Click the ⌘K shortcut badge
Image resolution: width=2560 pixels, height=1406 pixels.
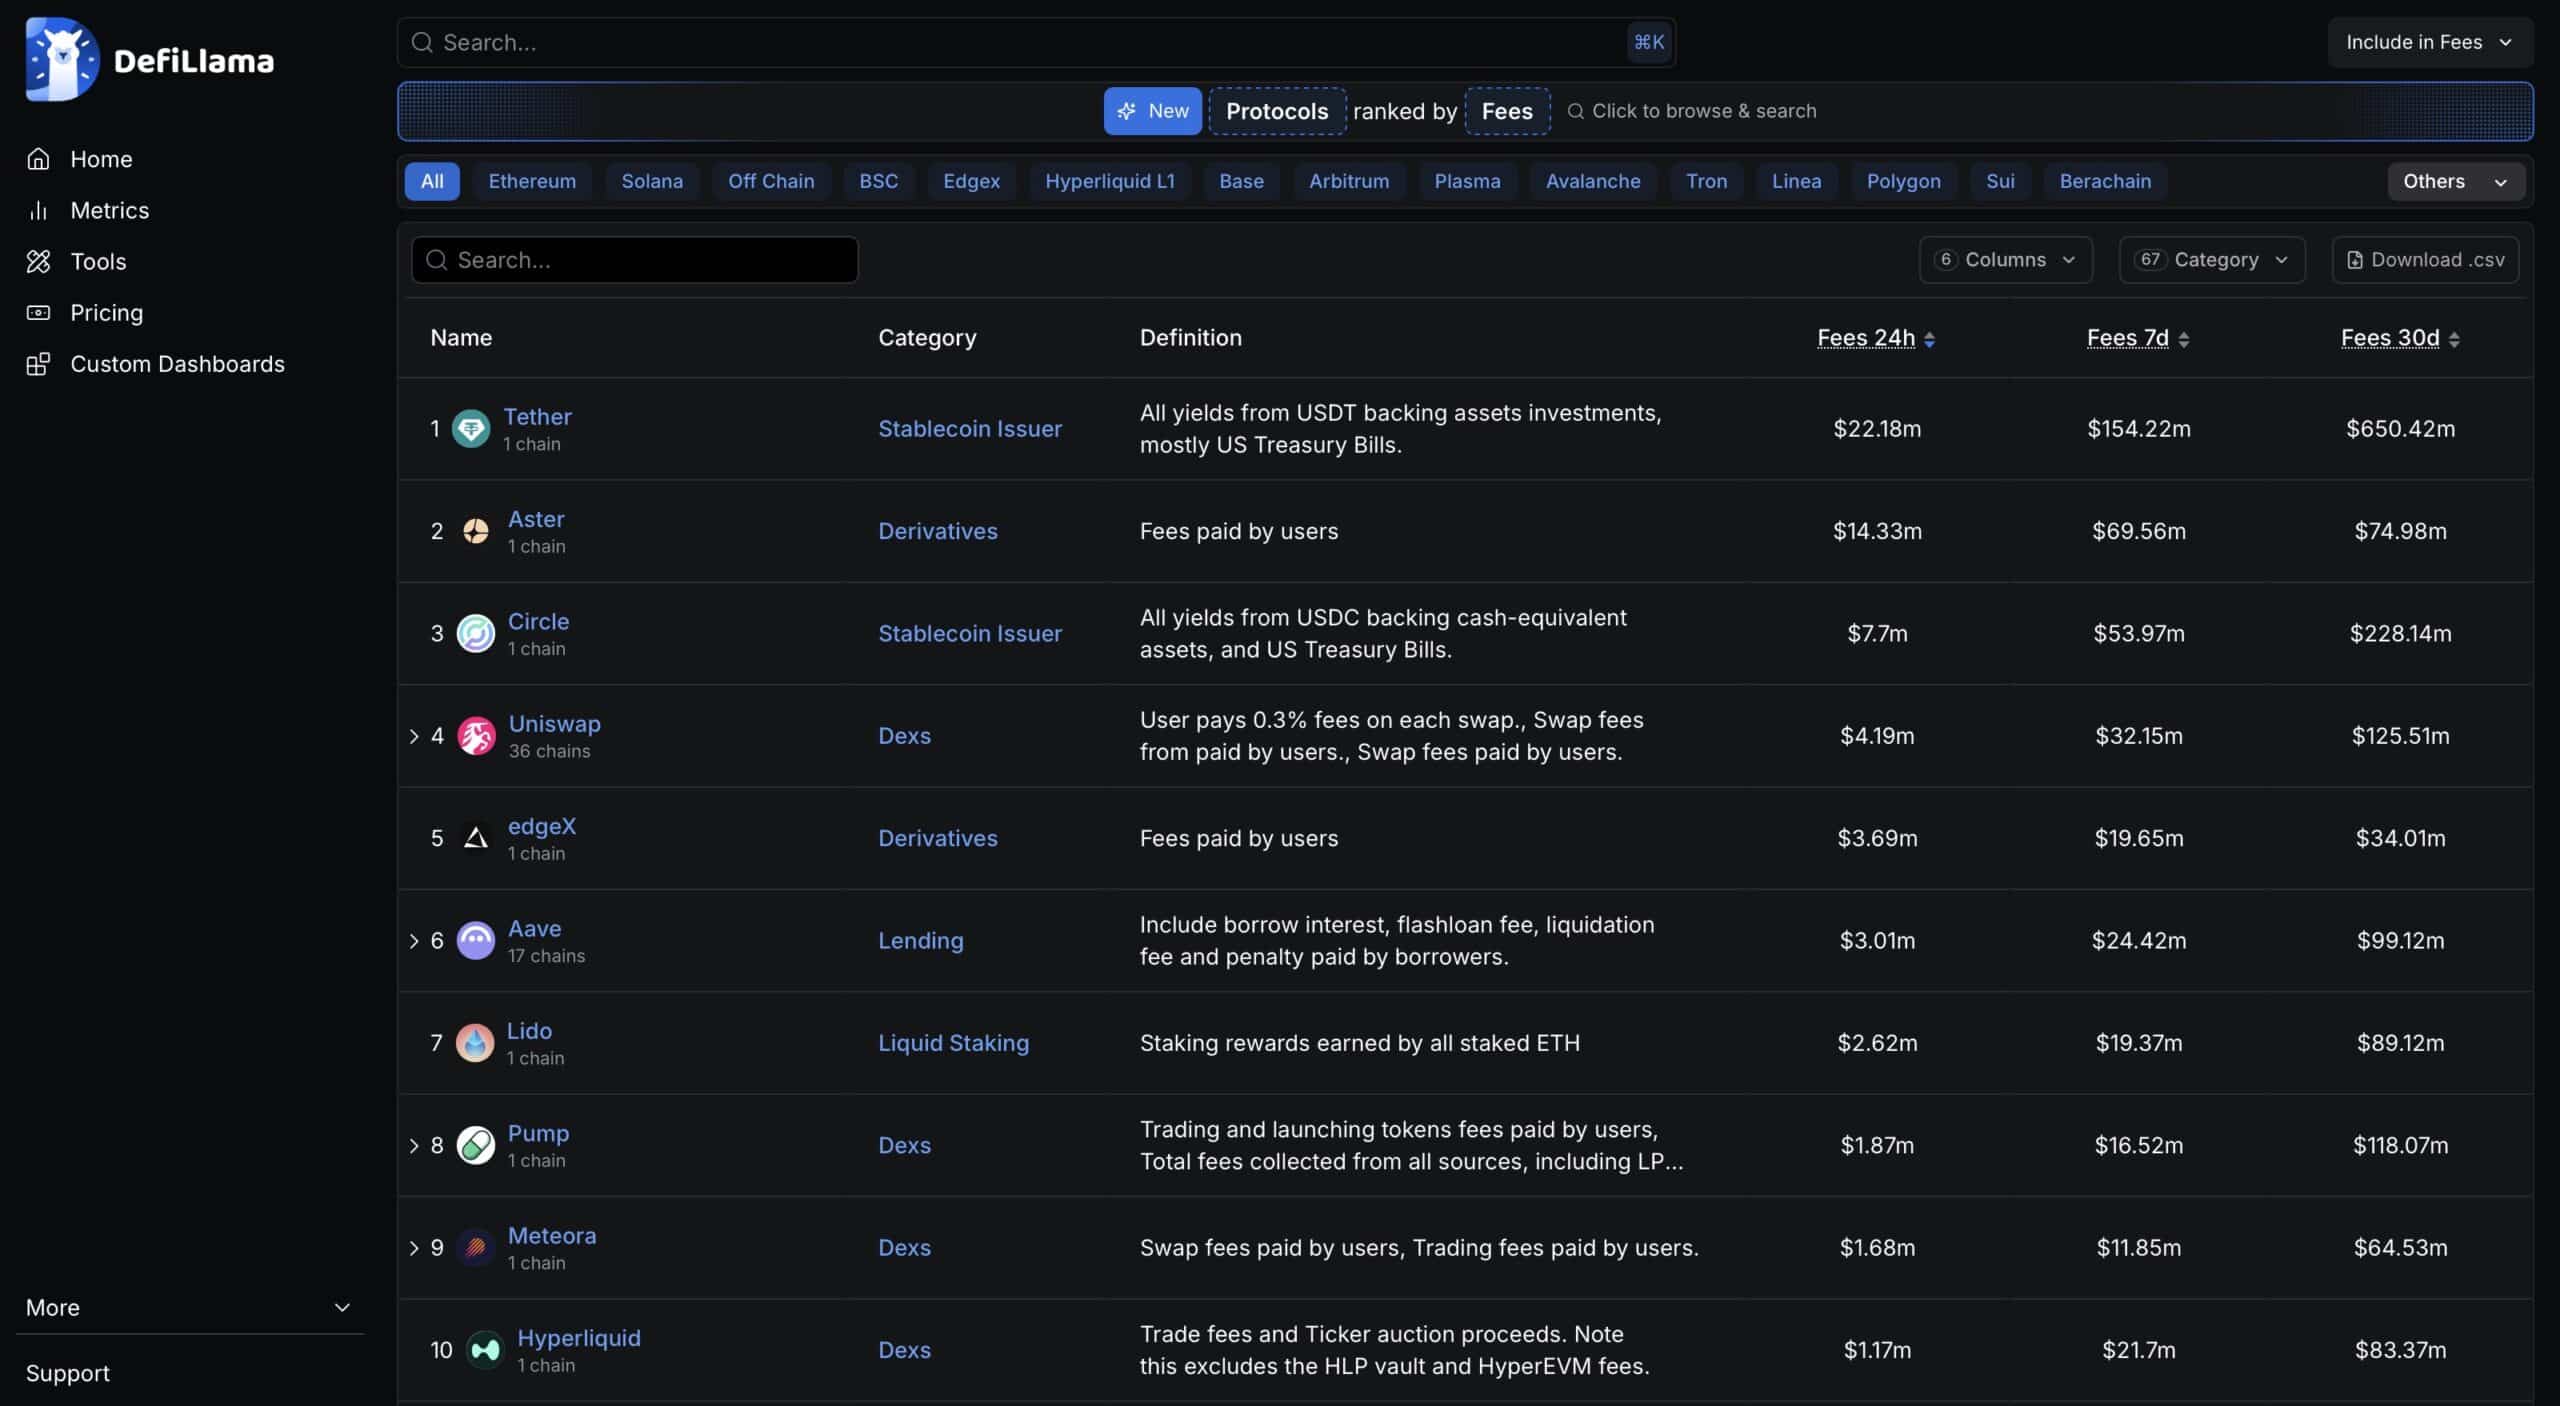point(1648,42)
